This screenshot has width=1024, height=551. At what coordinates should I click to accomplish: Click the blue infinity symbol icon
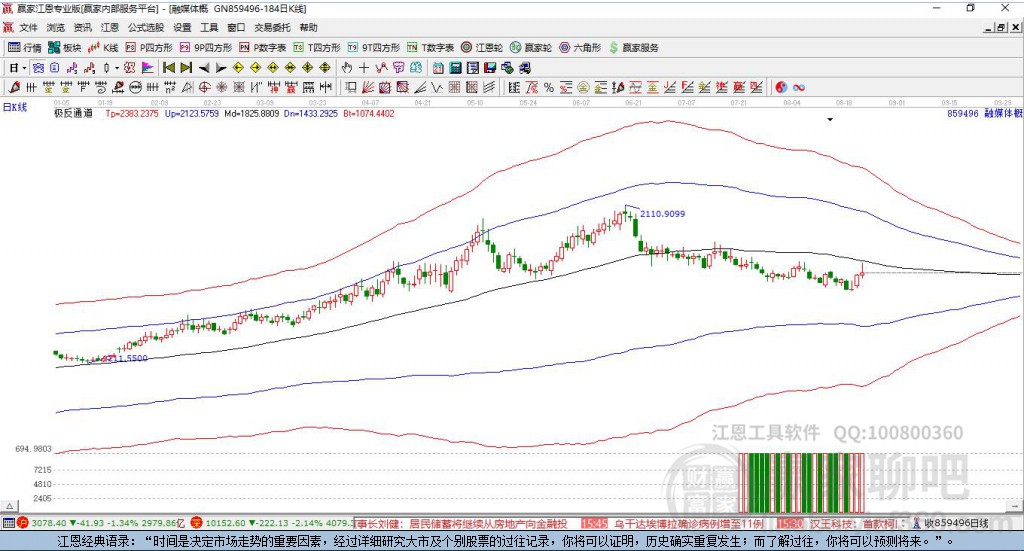799,87
